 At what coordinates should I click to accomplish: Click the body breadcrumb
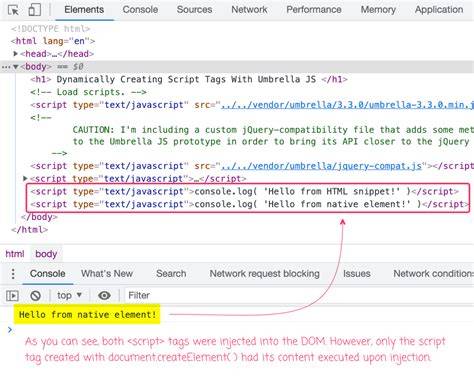pos(46,254)
